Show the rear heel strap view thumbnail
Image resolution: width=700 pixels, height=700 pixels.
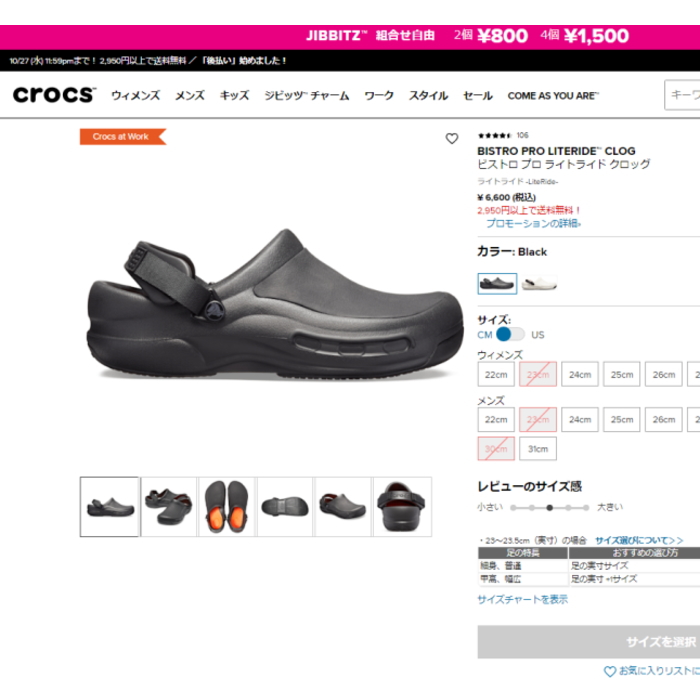402,507
